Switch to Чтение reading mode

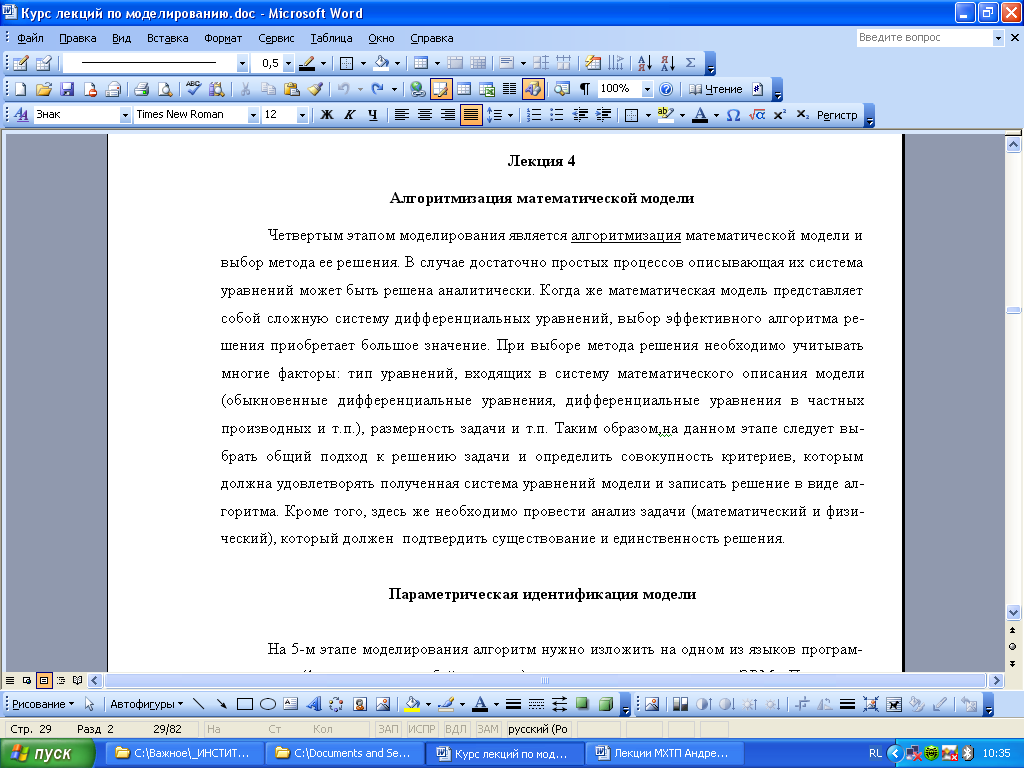716,89
